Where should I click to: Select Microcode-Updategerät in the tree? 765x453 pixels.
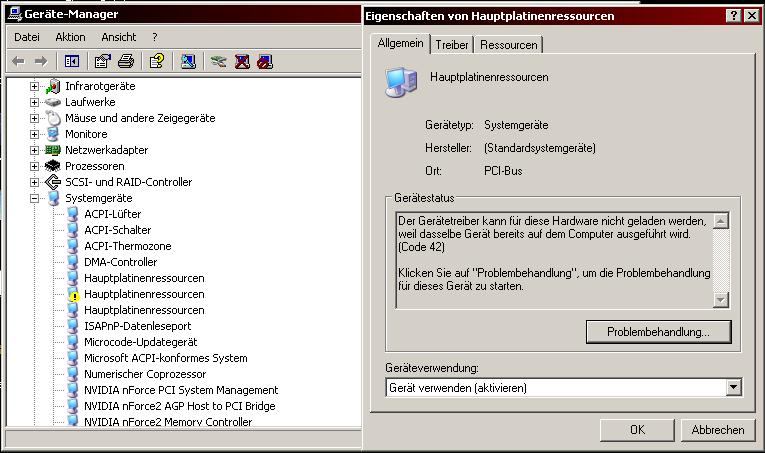(141, 342)
